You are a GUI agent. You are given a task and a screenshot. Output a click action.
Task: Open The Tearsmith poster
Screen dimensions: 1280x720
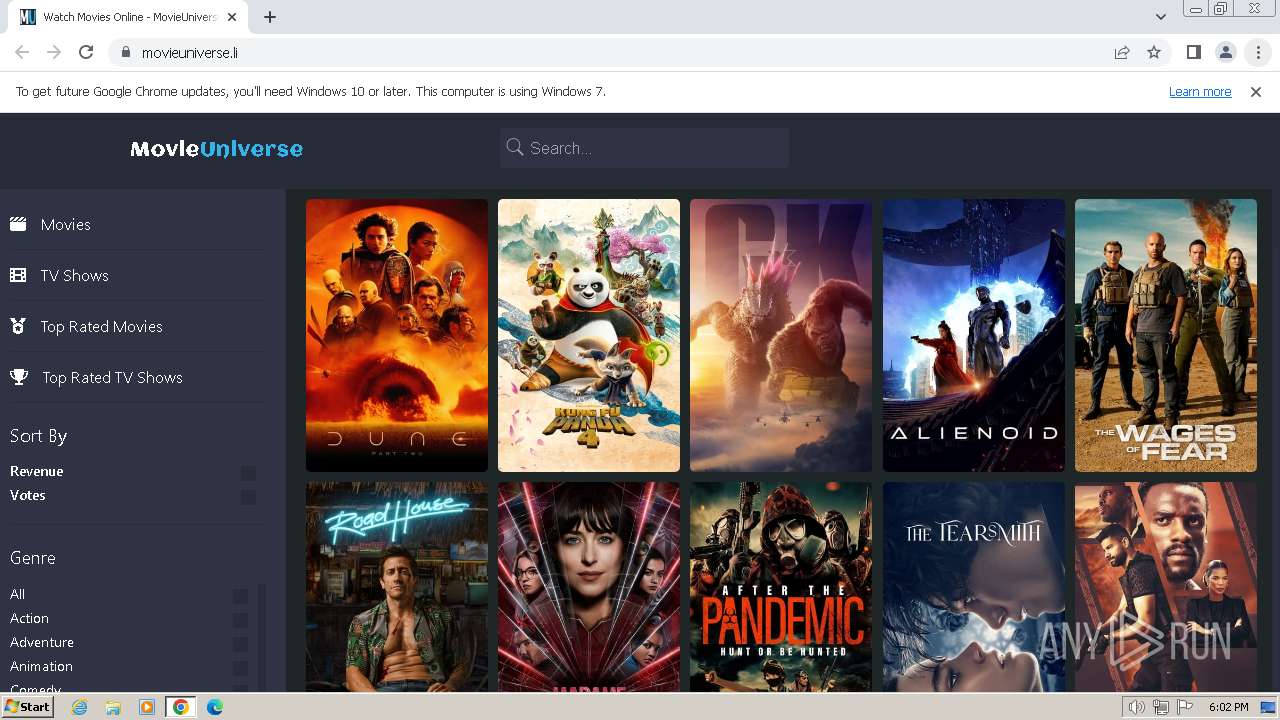(974, 587)
